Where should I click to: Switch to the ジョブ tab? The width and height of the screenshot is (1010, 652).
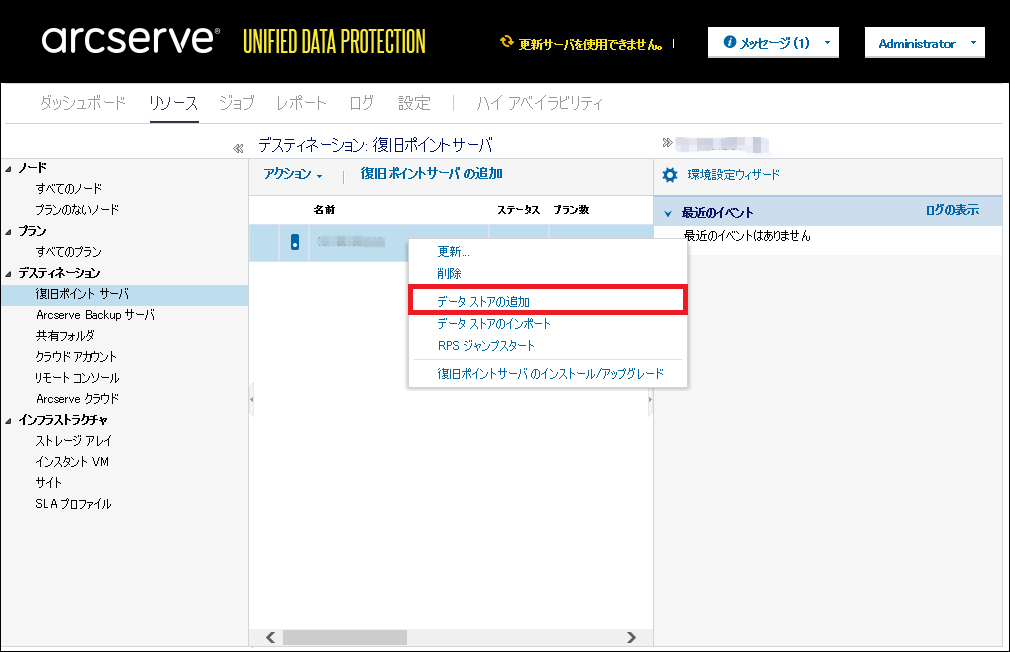tap(236, 102)
